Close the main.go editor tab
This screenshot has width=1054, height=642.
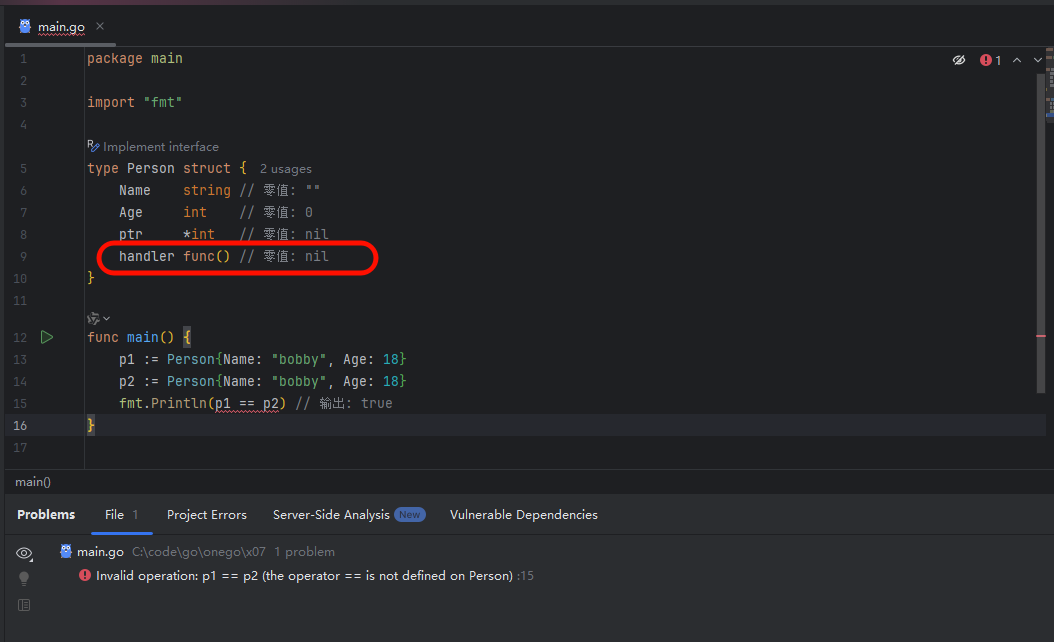tap(100, 26)
